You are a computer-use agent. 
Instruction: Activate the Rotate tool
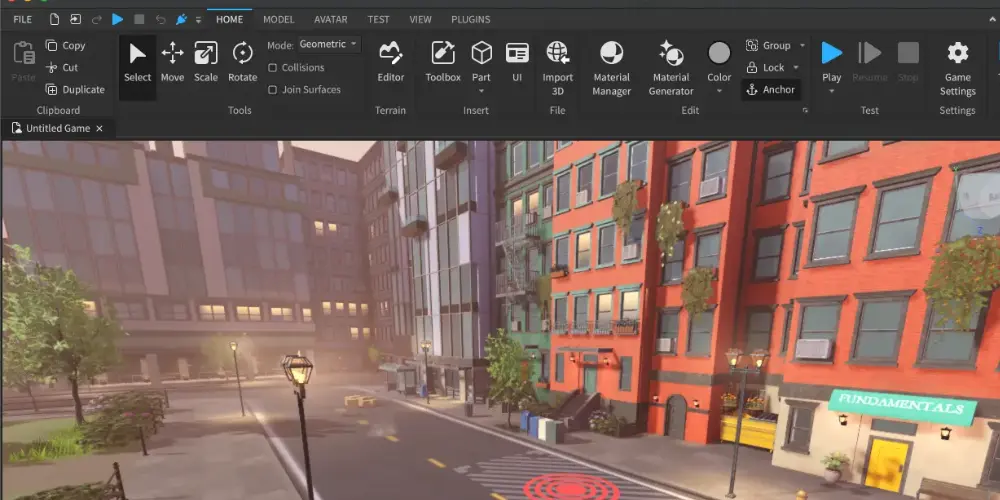pyautogui.click(x=242, y=62)
